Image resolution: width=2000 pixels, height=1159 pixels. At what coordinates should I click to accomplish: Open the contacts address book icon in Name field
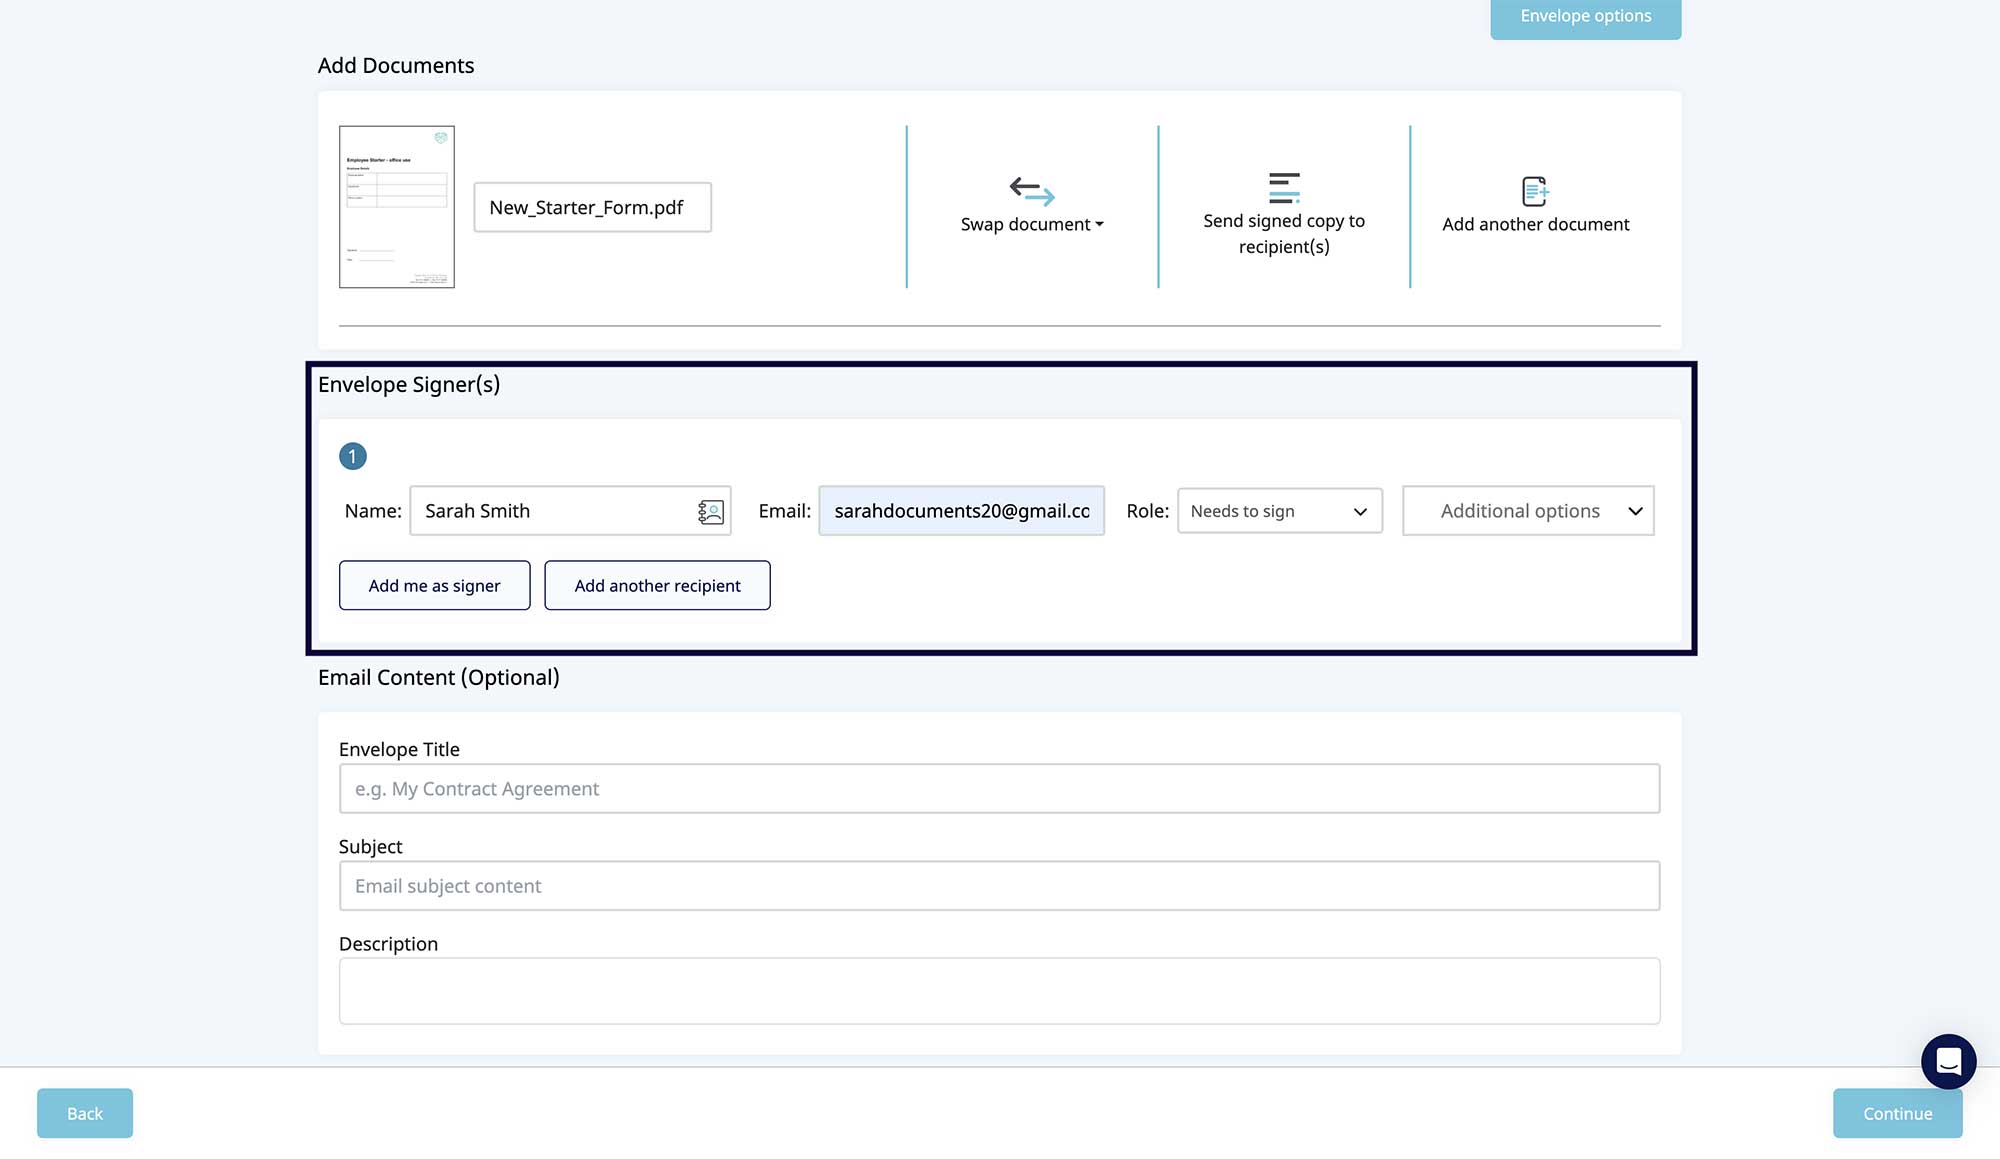pyautogui.click(x=710, y=512)
